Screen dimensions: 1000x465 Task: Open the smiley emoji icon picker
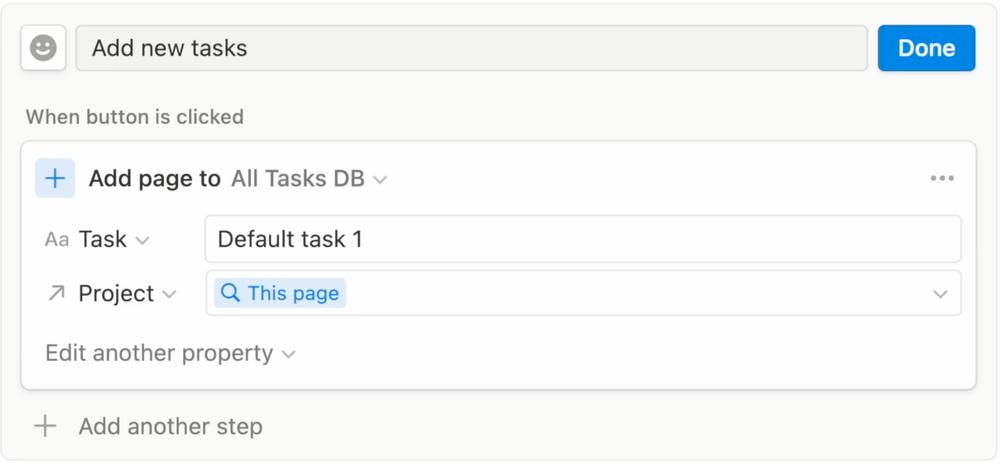click(x=43, y=48)
